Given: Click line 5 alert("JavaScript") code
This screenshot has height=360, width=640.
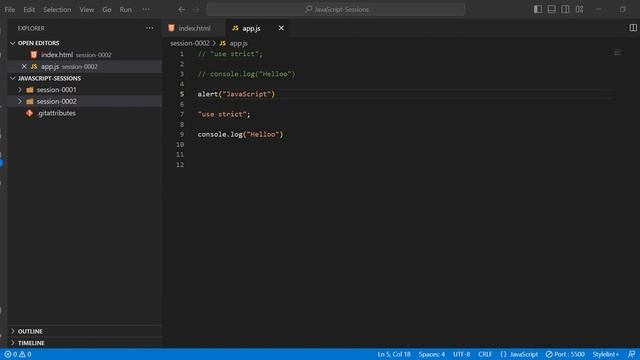Looking at the screenshot, I should click(236, 94).
